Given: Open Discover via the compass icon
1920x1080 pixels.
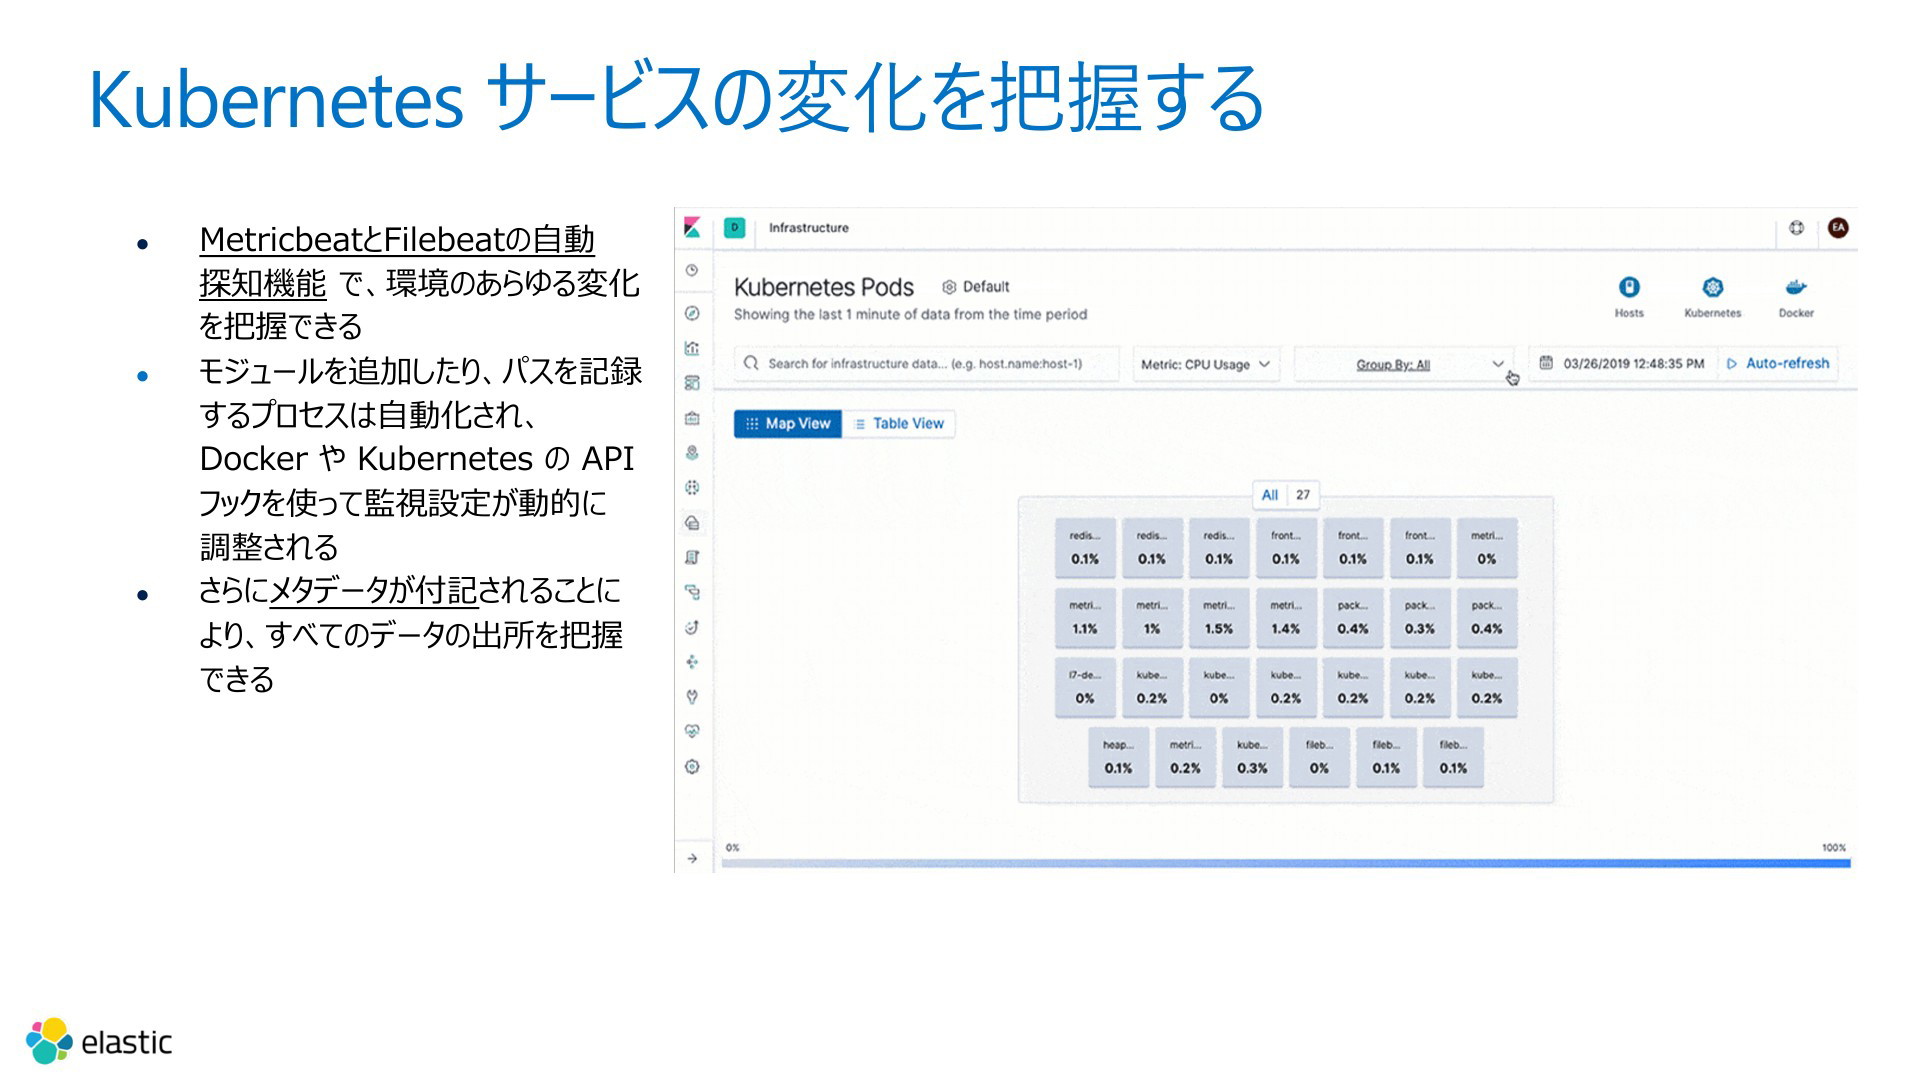Looking at the screenshot, I should click(692, 313).
